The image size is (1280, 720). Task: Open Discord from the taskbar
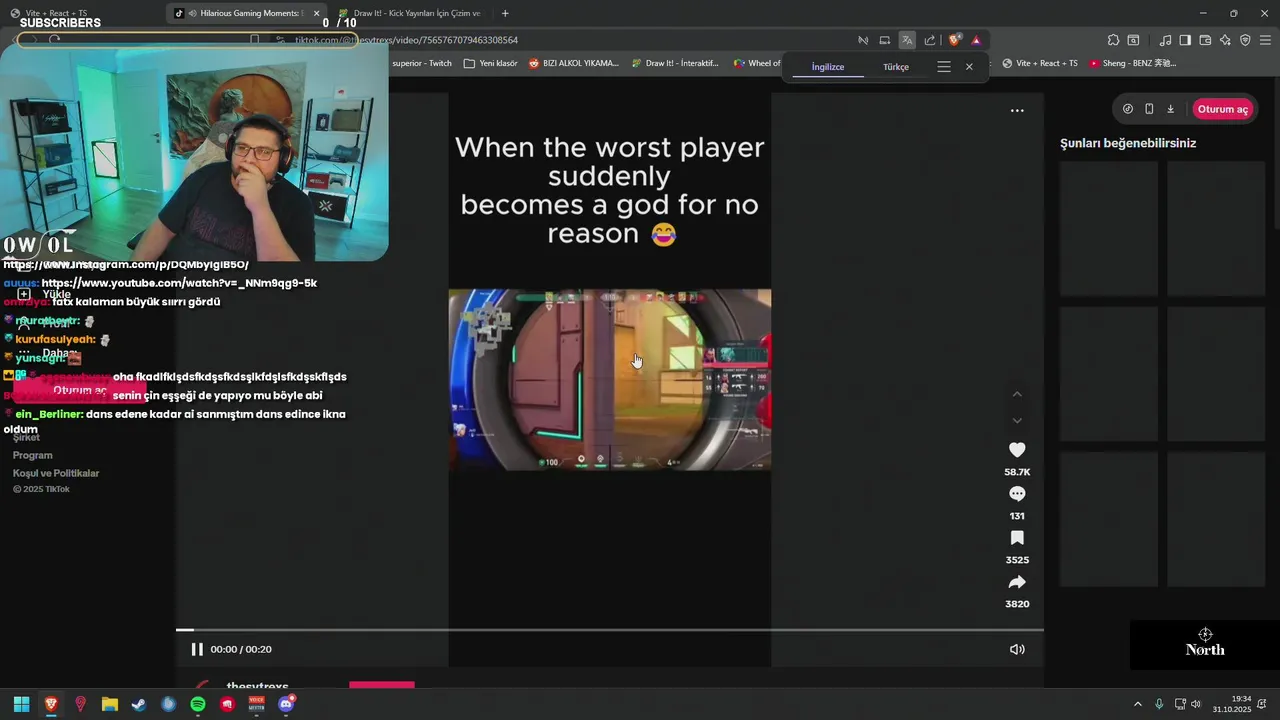[x=287, y=704]
